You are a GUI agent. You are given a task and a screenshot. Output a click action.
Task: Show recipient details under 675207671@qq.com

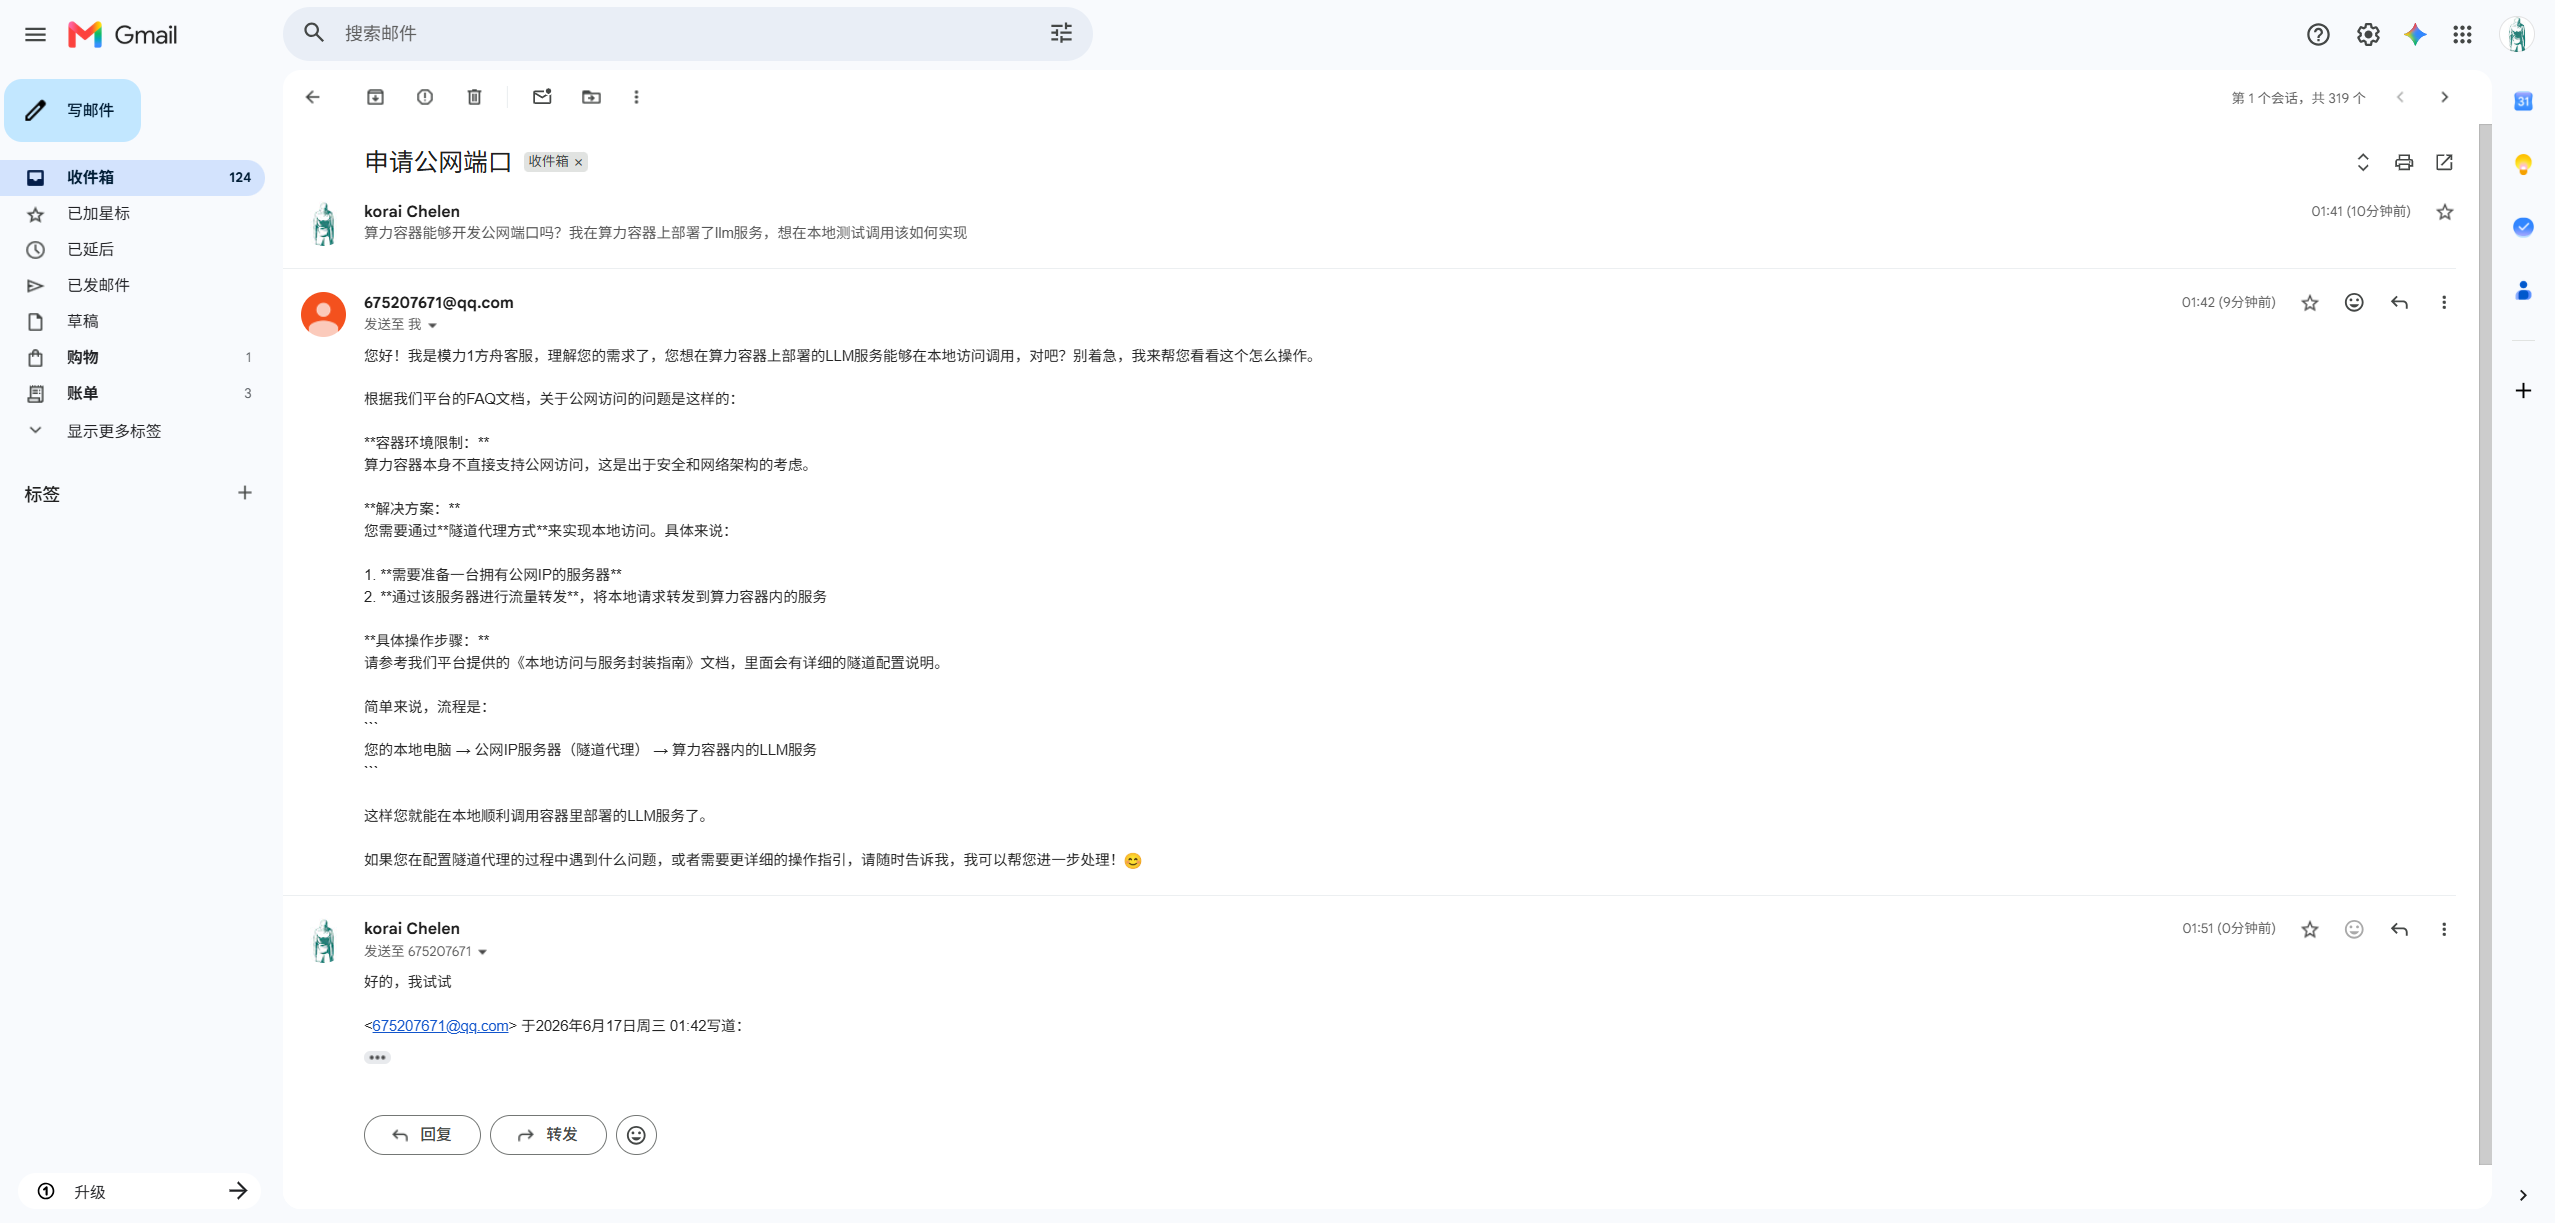point(432,325)
